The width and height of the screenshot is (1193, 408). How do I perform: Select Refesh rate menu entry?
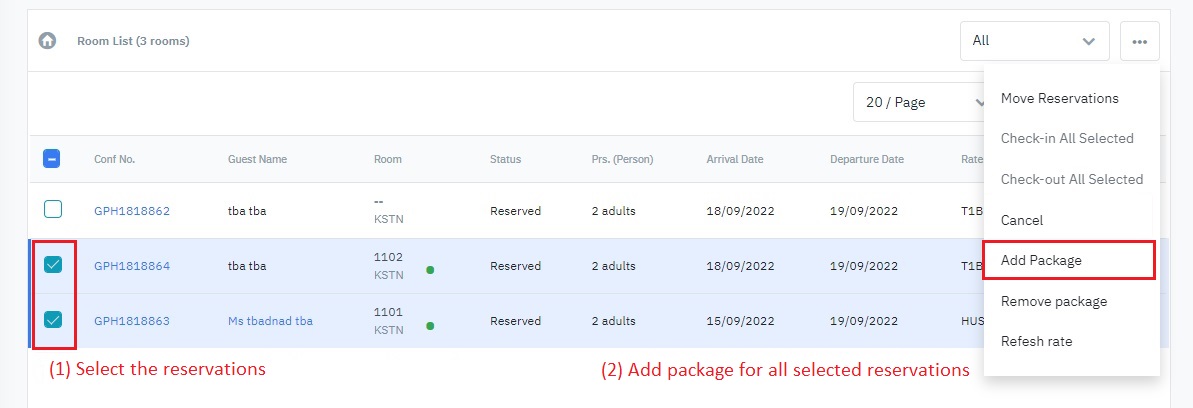(1036, 341)
